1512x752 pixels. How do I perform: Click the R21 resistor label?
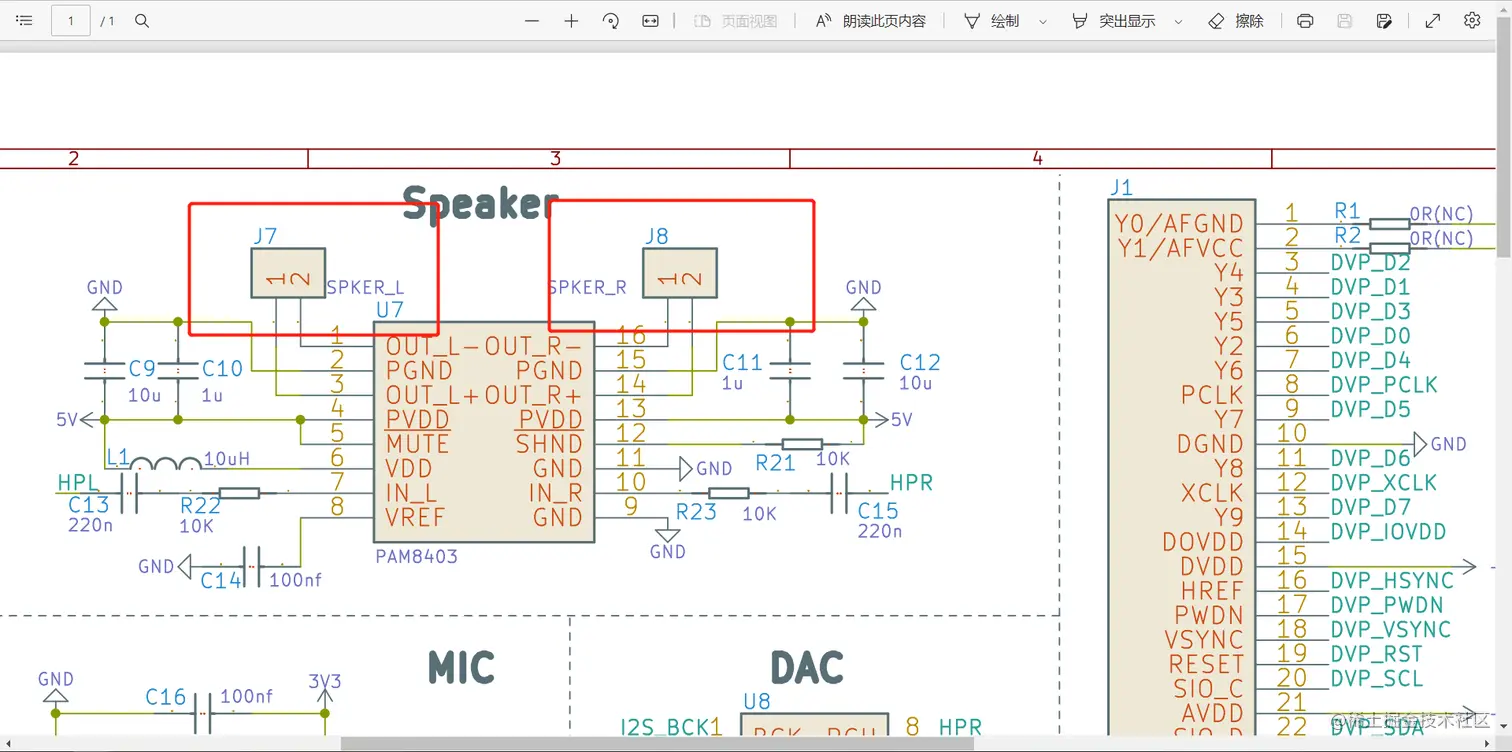click(775, 463)
